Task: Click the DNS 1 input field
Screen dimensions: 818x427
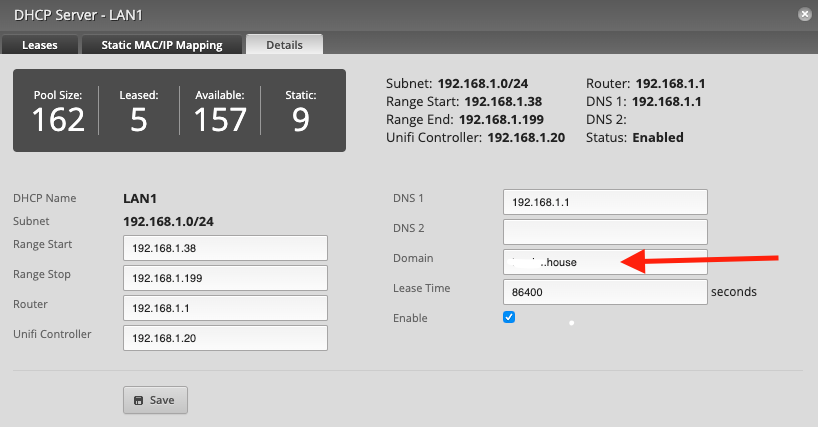Action: pyautogui.click(x=605, y=202)
